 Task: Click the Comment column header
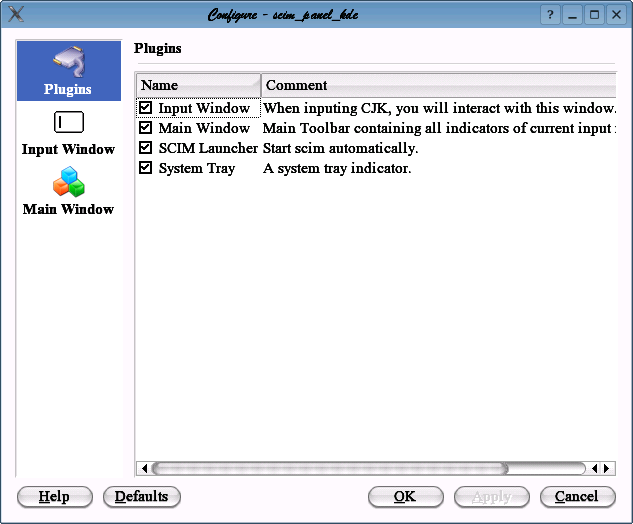pos(438,86)
